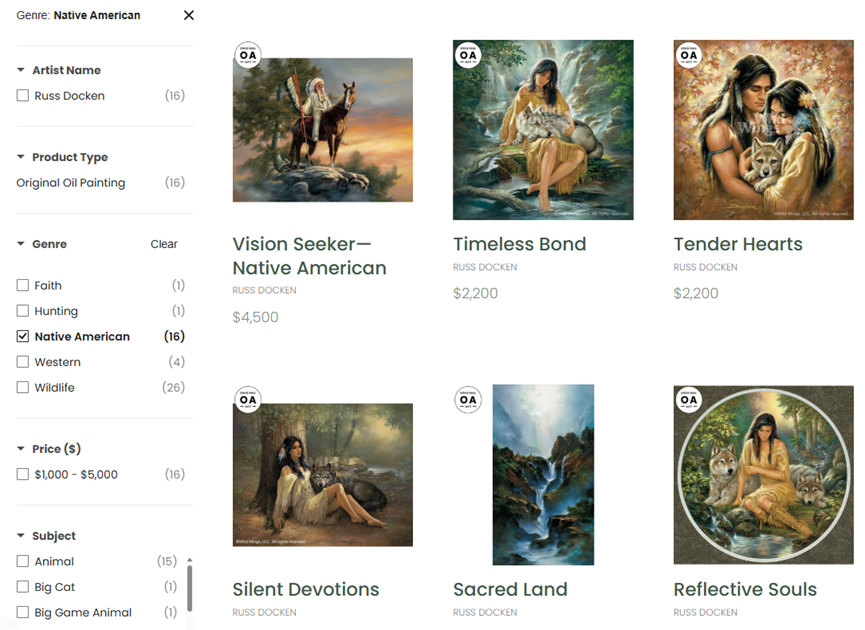Image resolution: width=865 pixels, height=630 pixels.
Task: Click OA badge on Silent Devotions painting
Action: [248, 400]
